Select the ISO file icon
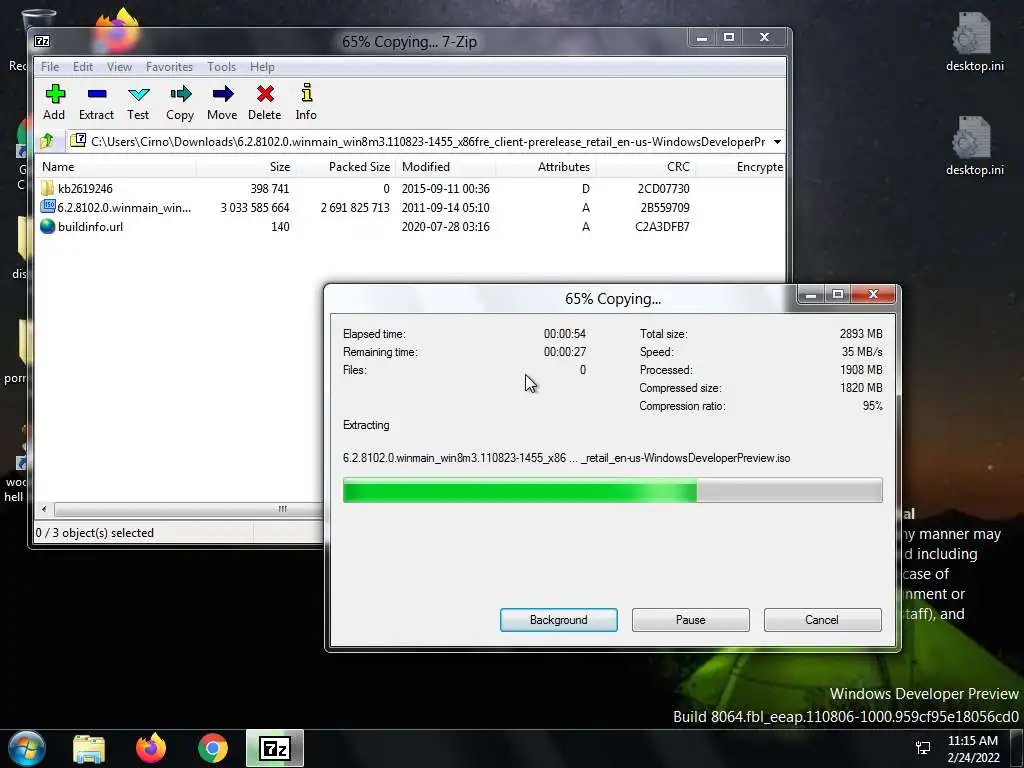1024x768 pixels. tap(48, 207)
